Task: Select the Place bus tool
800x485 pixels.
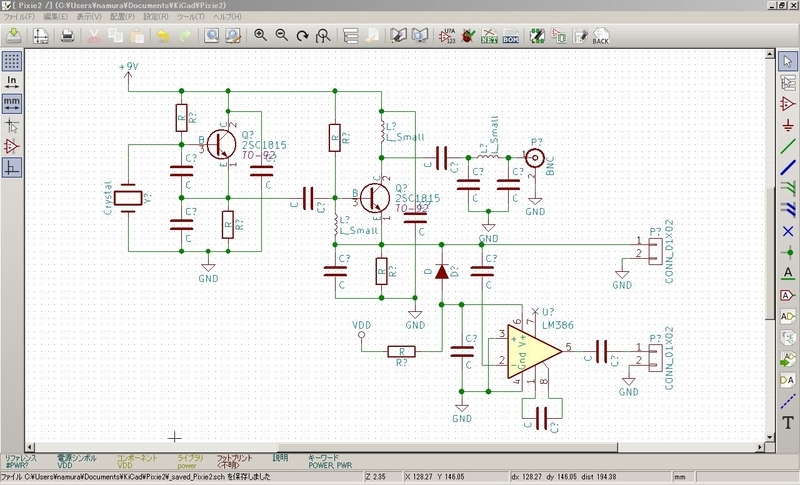Action: [788, 166]
